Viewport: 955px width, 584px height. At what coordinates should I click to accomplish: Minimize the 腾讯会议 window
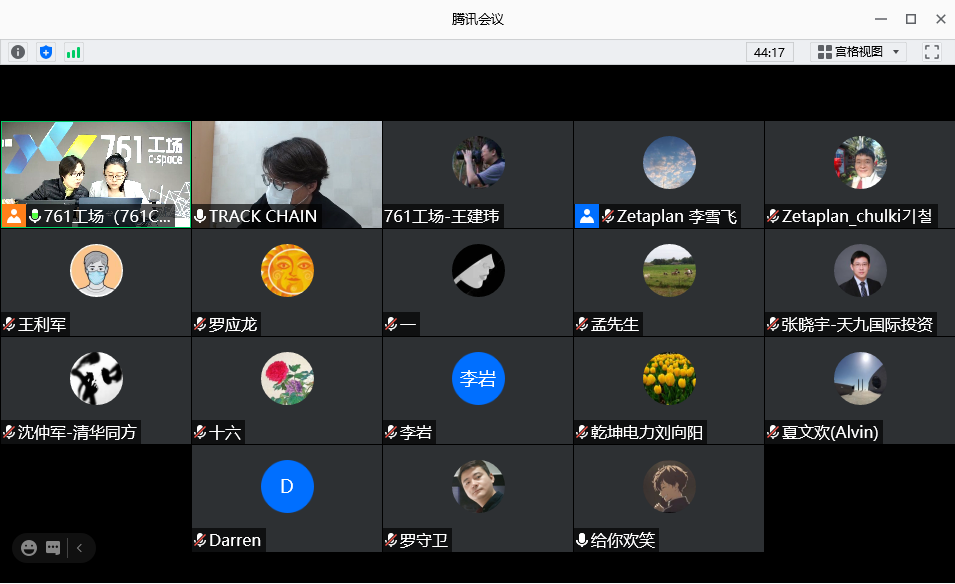pyautogui.click(x=881, y=19)
